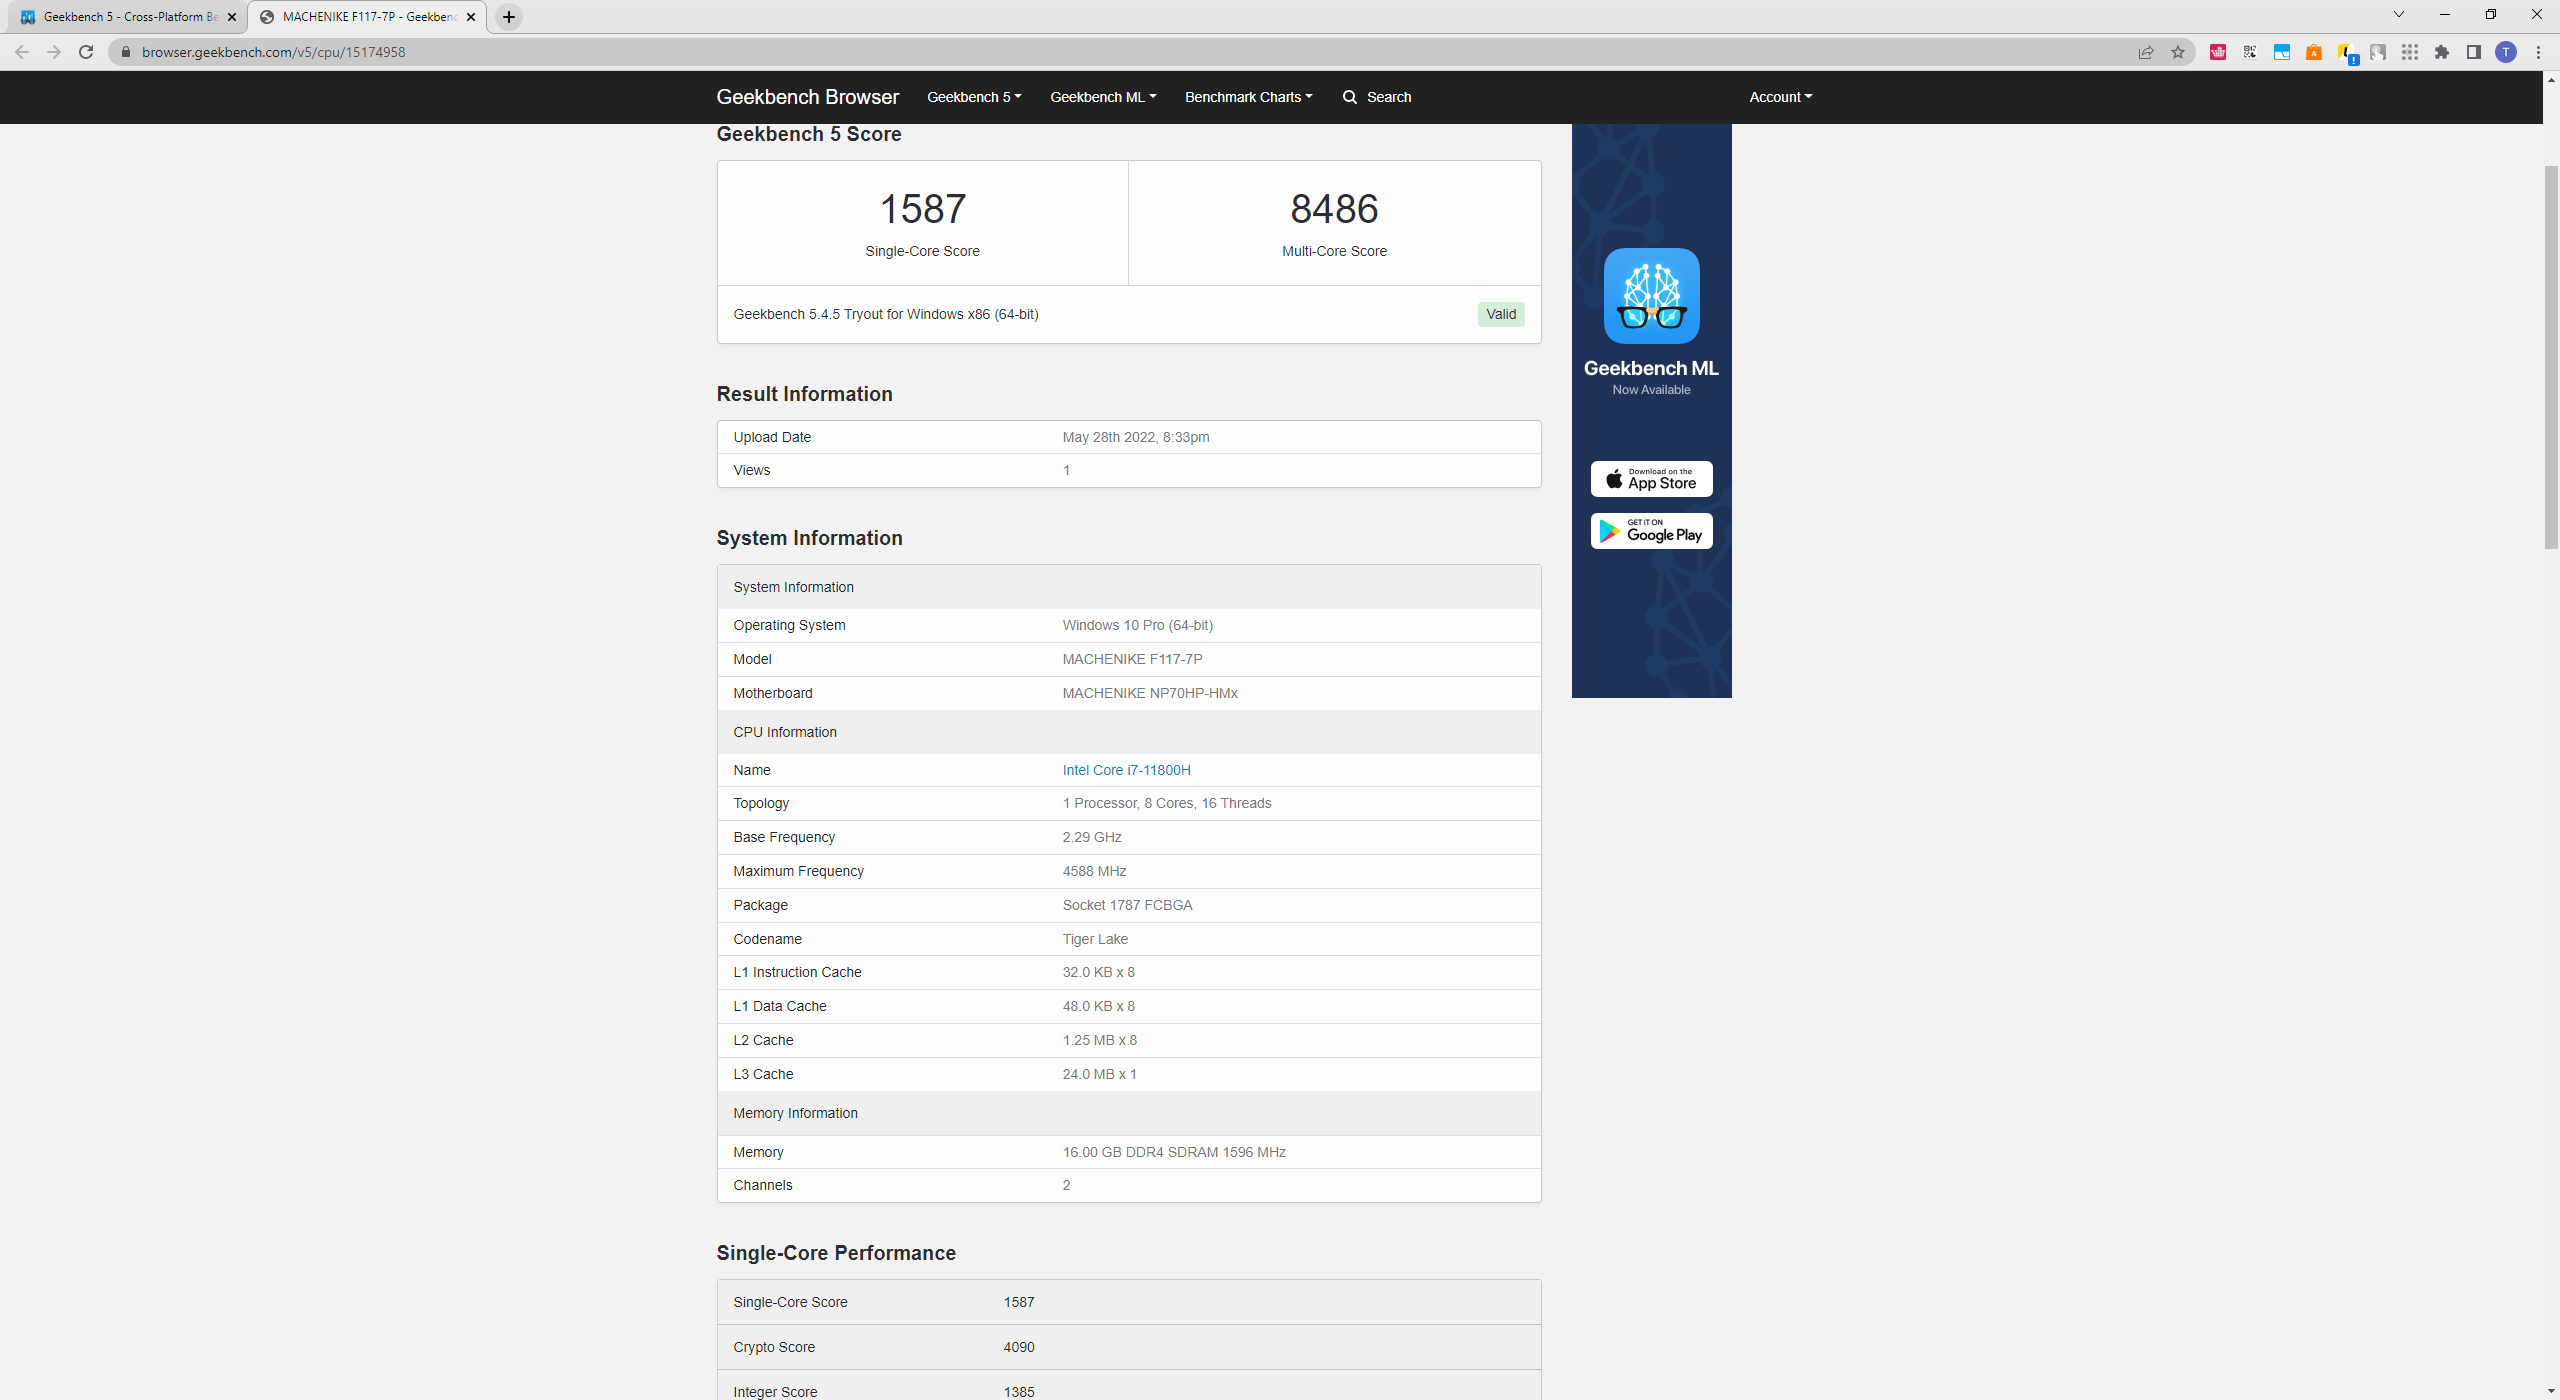Click the 24.0 MB x 1 L3 Cache value
This screenshot has width=2560, height=1400.
[x=1099, y=1074]
